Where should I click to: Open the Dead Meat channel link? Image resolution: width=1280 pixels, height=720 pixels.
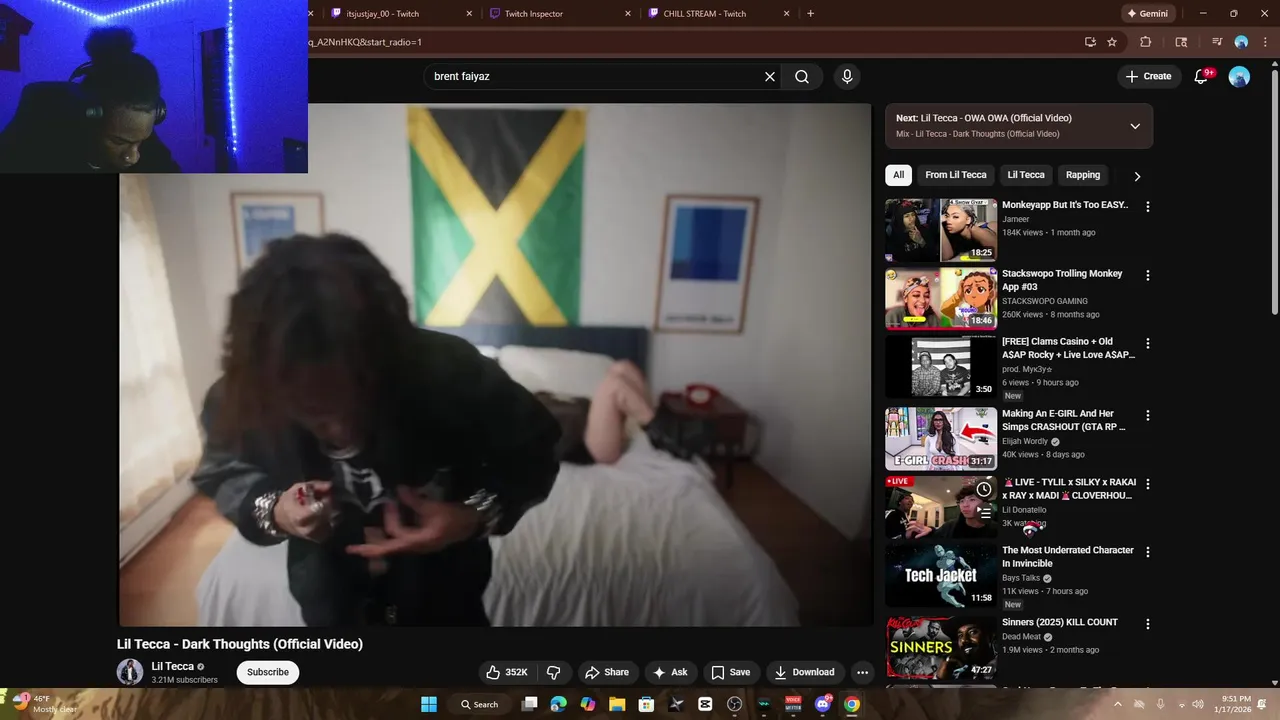[x=1021, y=637]
